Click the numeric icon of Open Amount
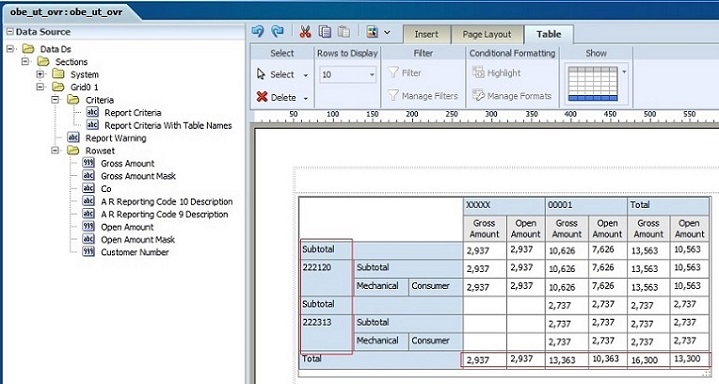 pos(88,227)
